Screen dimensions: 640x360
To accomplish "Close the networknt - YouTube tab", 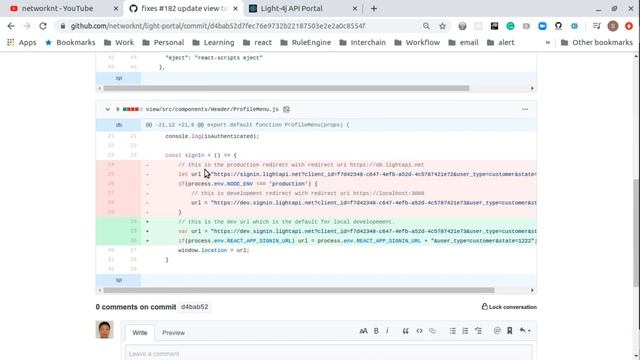I will [116, 9].
